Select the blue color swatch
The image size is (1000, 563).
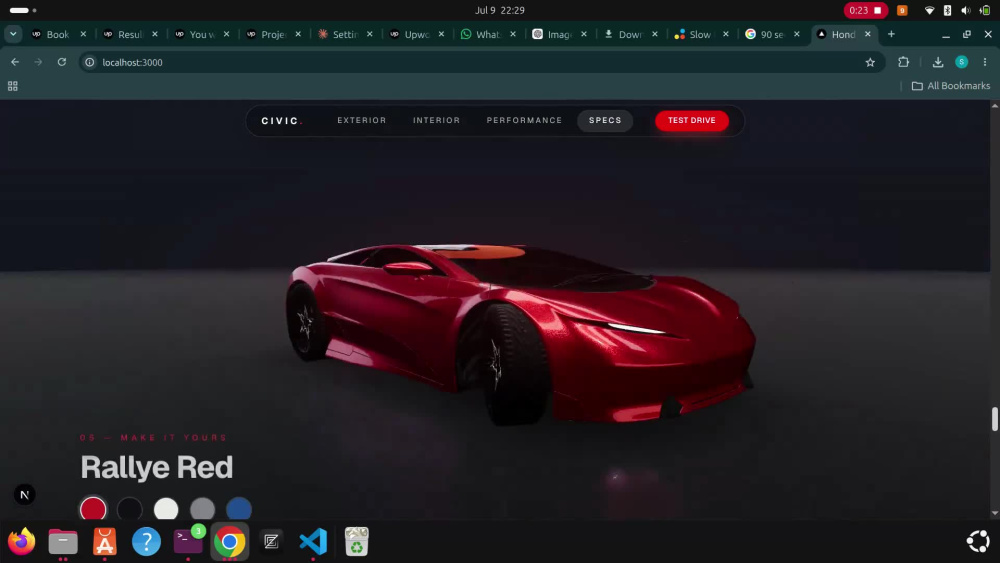click(x=239, y=509)
